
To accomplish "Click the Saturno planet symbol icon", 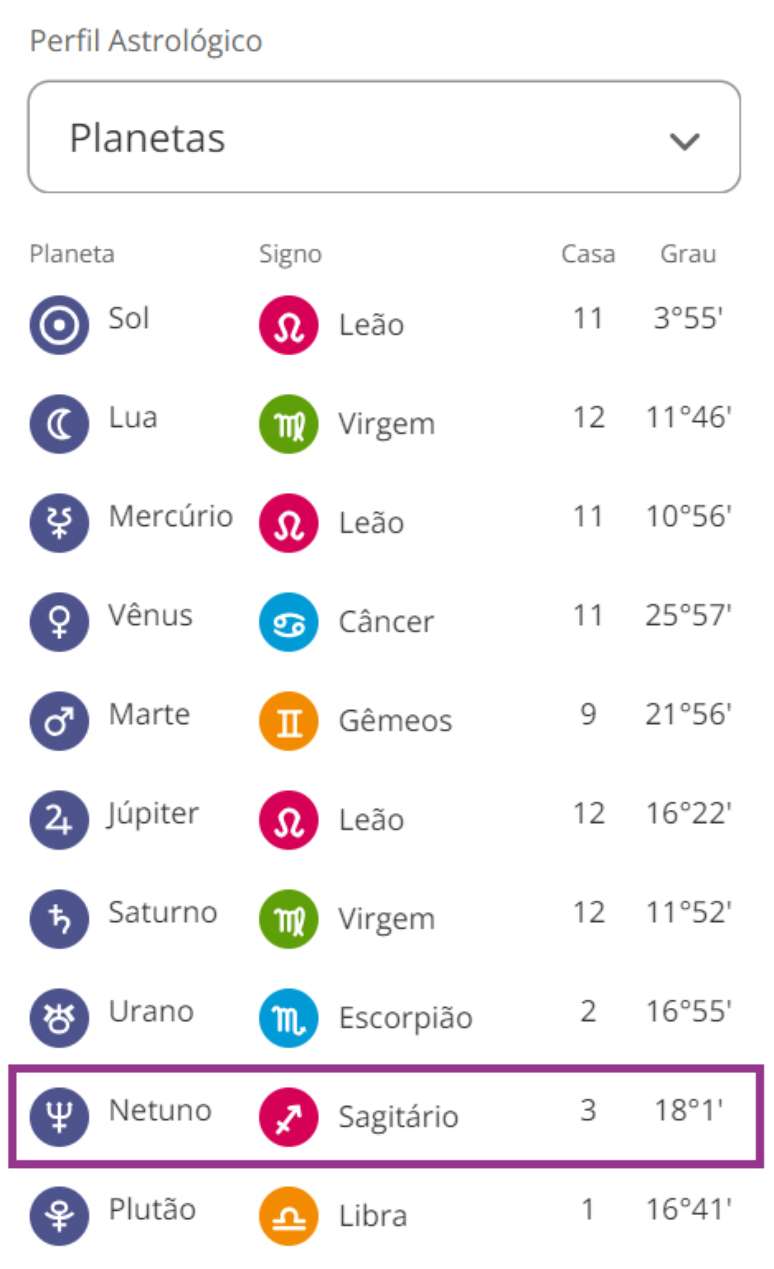I will coord(59,920).
